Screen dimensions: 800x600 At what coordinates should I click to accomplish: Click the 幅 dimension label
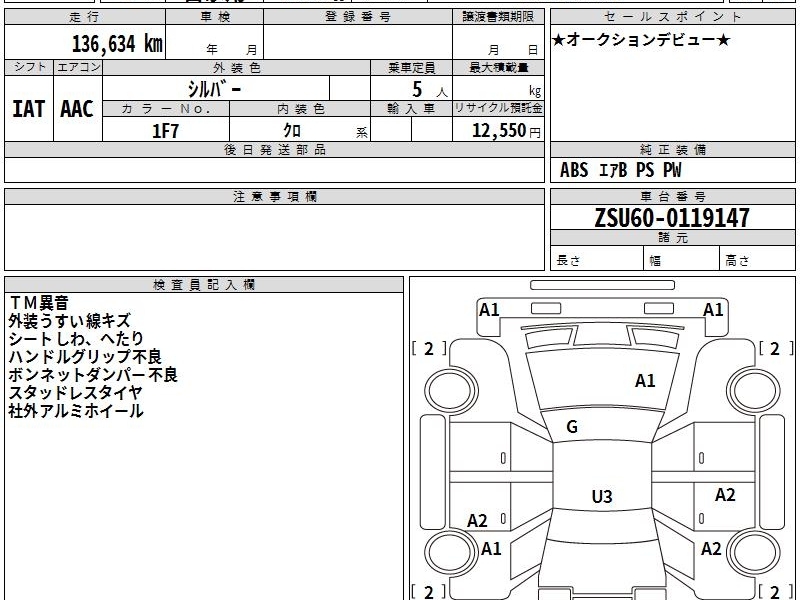point(655,261)
